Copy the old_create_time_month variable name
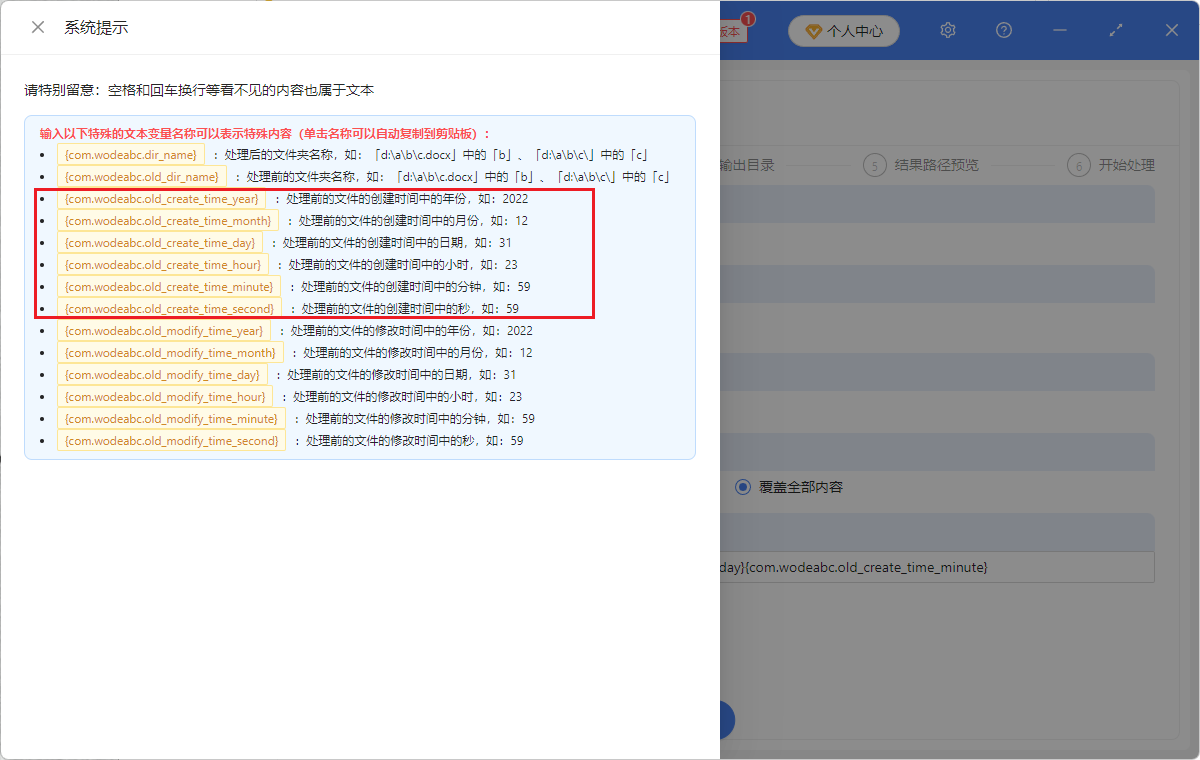The height and width of the screenshot is (760, 1200). (x=167, y=220)
